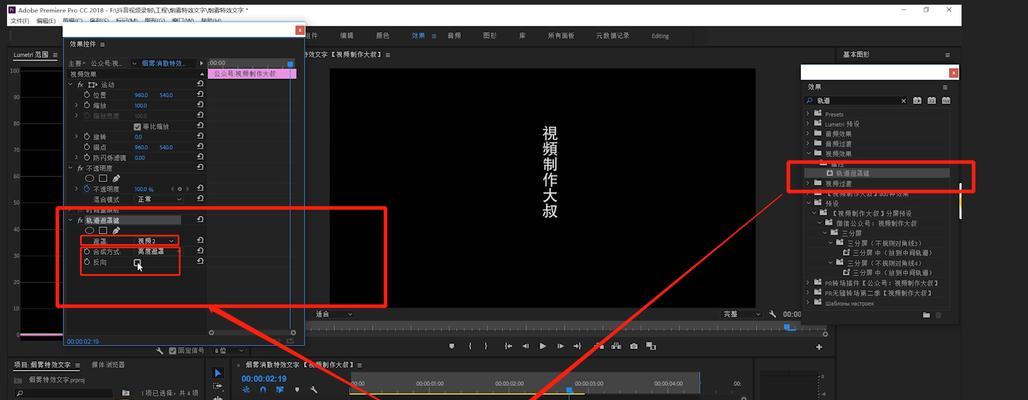This screenshot has height=400, width=1028.
Task: Toggle animation stopwatch for 位置 property
Action: pos(87,95)
